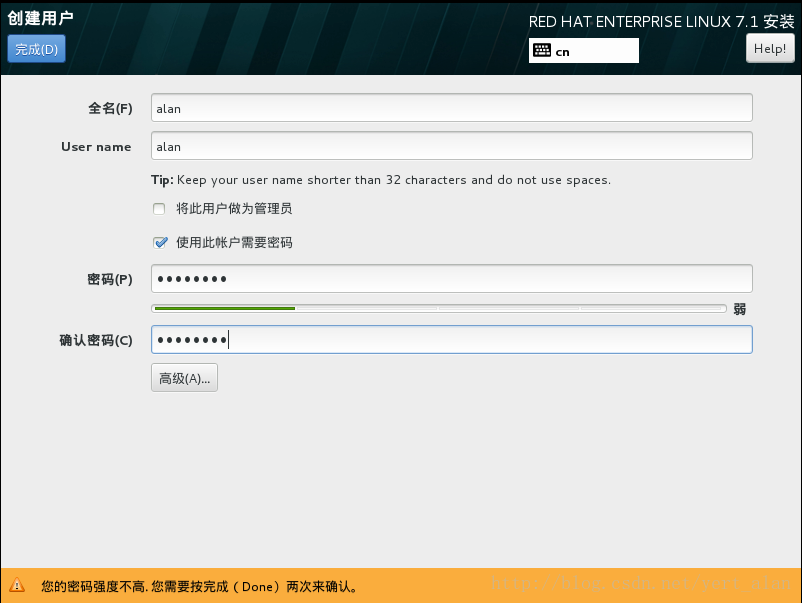Click into the 密码(P) password field
802x603 pixels.
click(x=452, y=279)
